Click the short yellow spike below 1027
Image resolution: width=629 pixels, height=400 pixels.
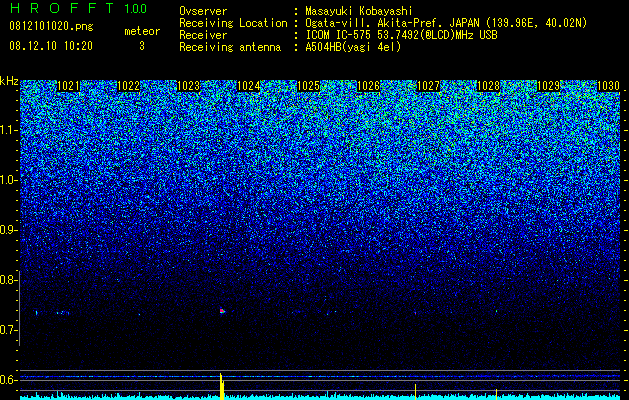pyautogui.click(x=416, y=392)
